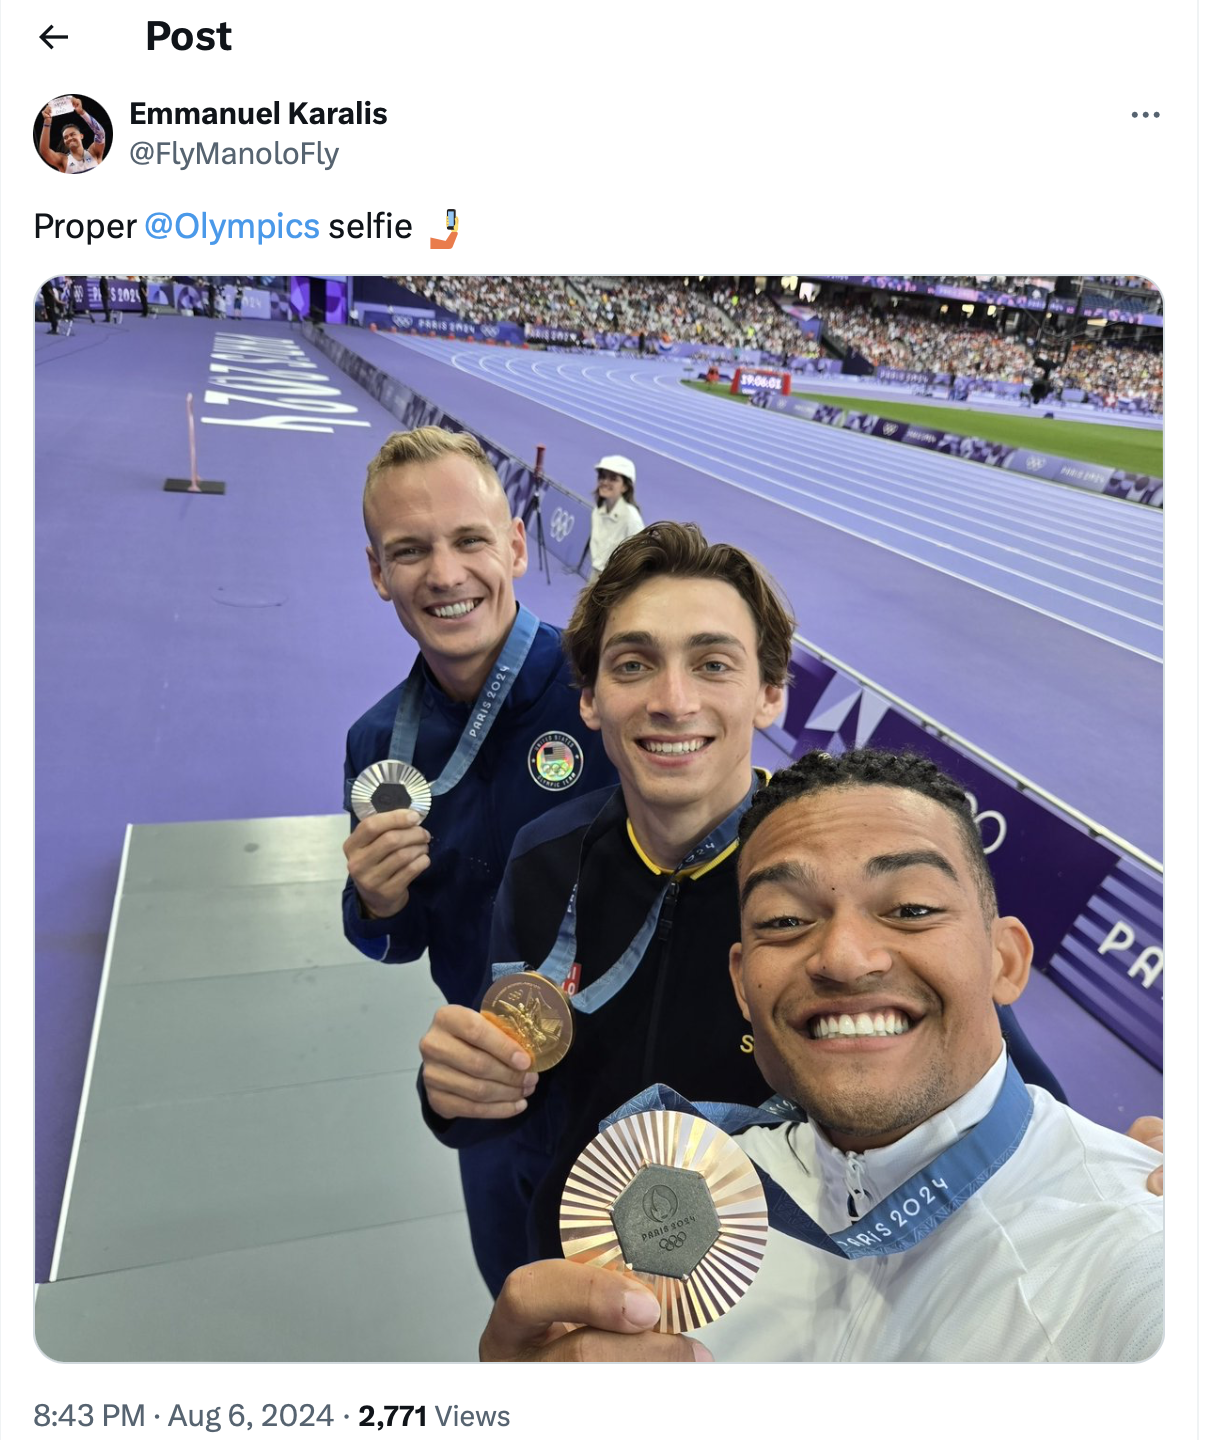
Task: Click the @FlyManoloFly handle
Action: (x=234, y=153)
